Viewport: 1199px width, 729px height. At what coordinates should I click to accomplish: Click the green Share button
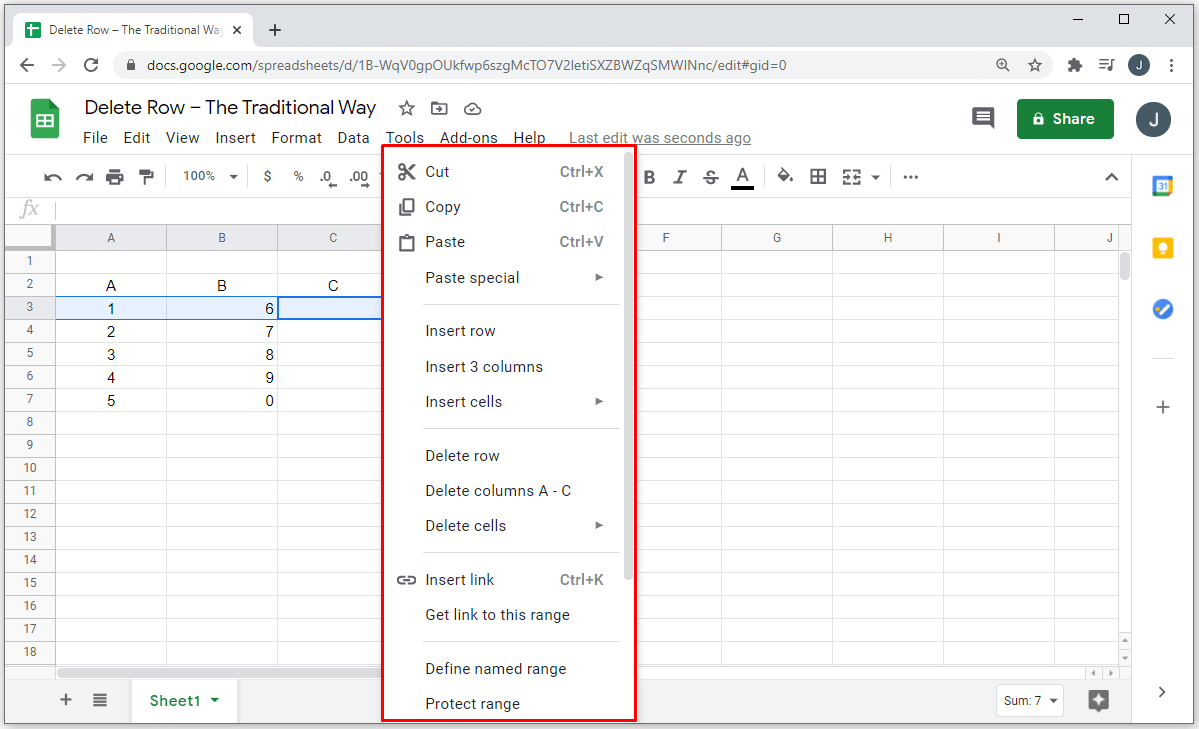point(1064,119)
